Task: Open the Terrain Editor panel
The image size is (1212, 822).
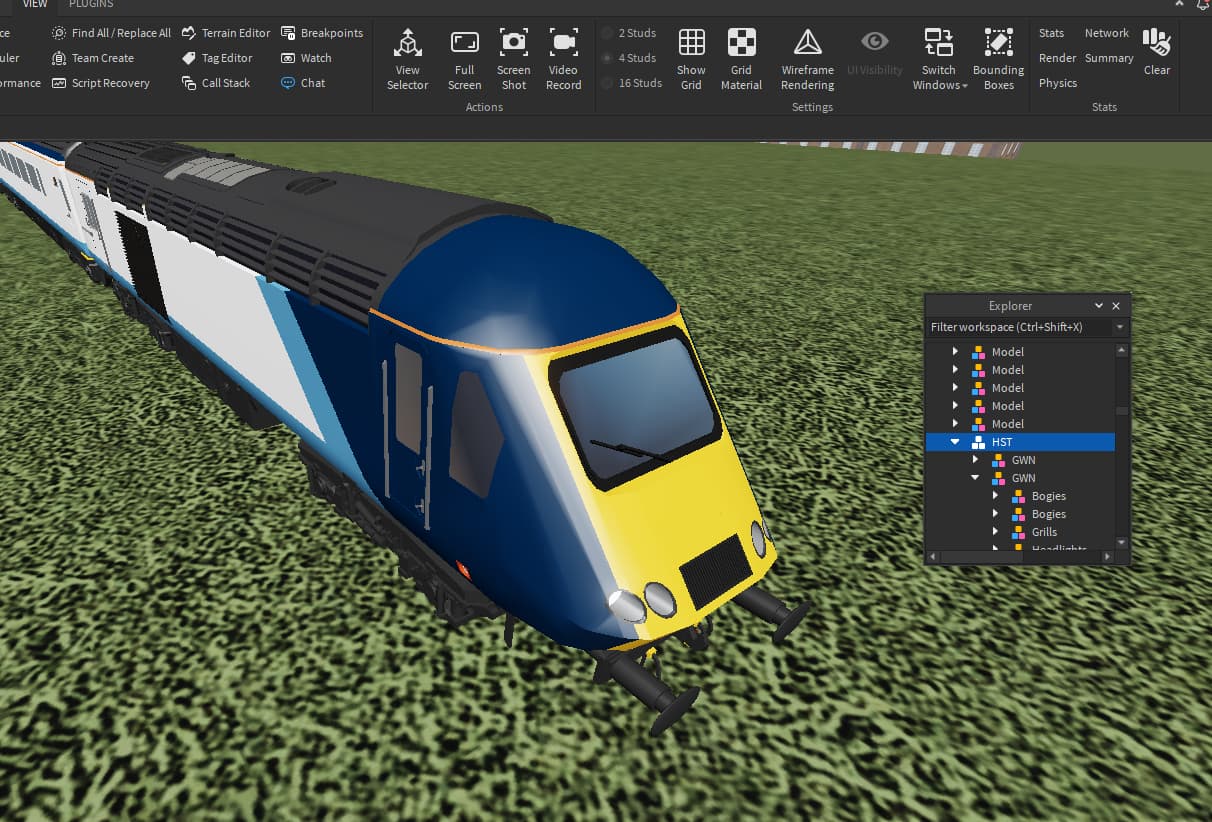Action: 226,33
